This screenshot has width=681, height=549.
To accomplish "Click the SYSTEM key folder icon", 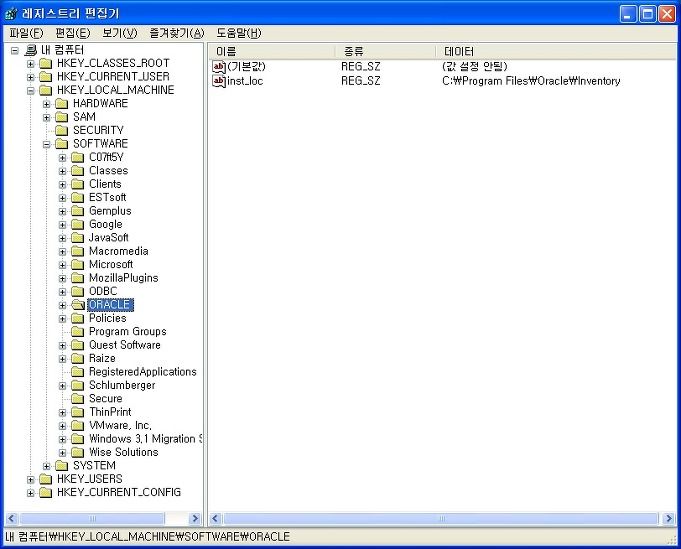I will [62, 466].
